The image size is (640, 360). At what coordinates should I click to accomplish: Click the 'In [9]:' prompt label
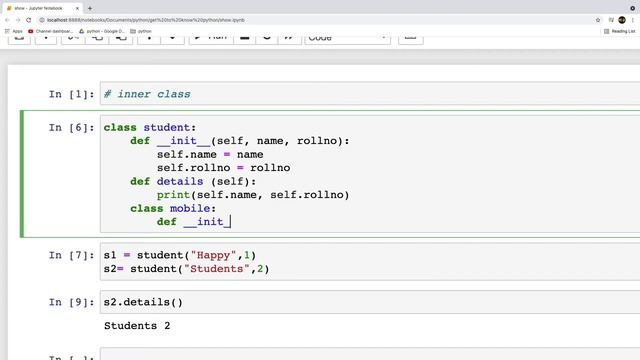pos(71,302)
